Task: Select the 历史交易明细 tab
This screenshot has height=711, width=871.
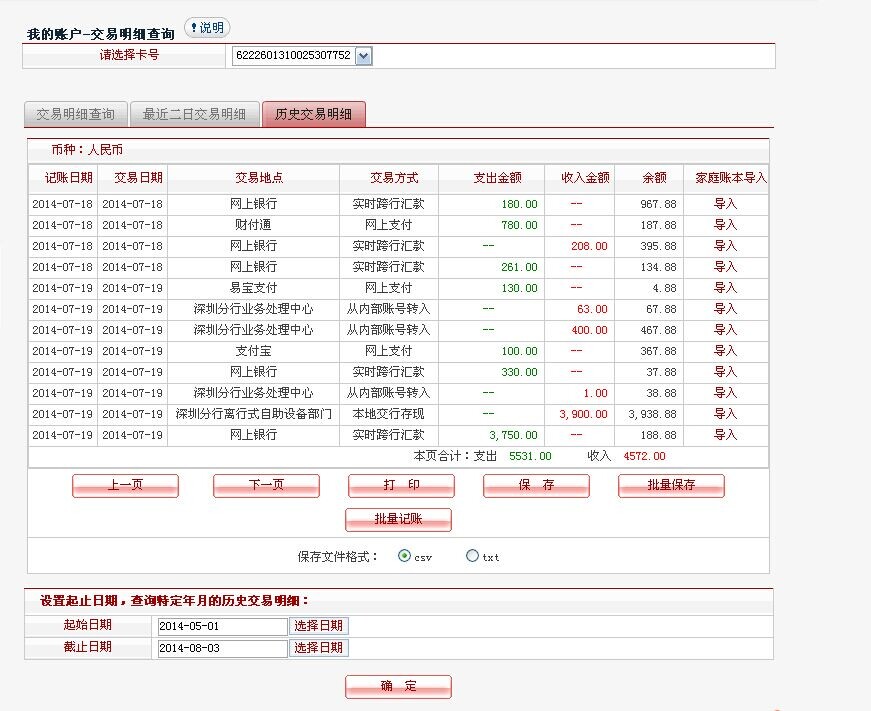Action: tap(314, 114)
